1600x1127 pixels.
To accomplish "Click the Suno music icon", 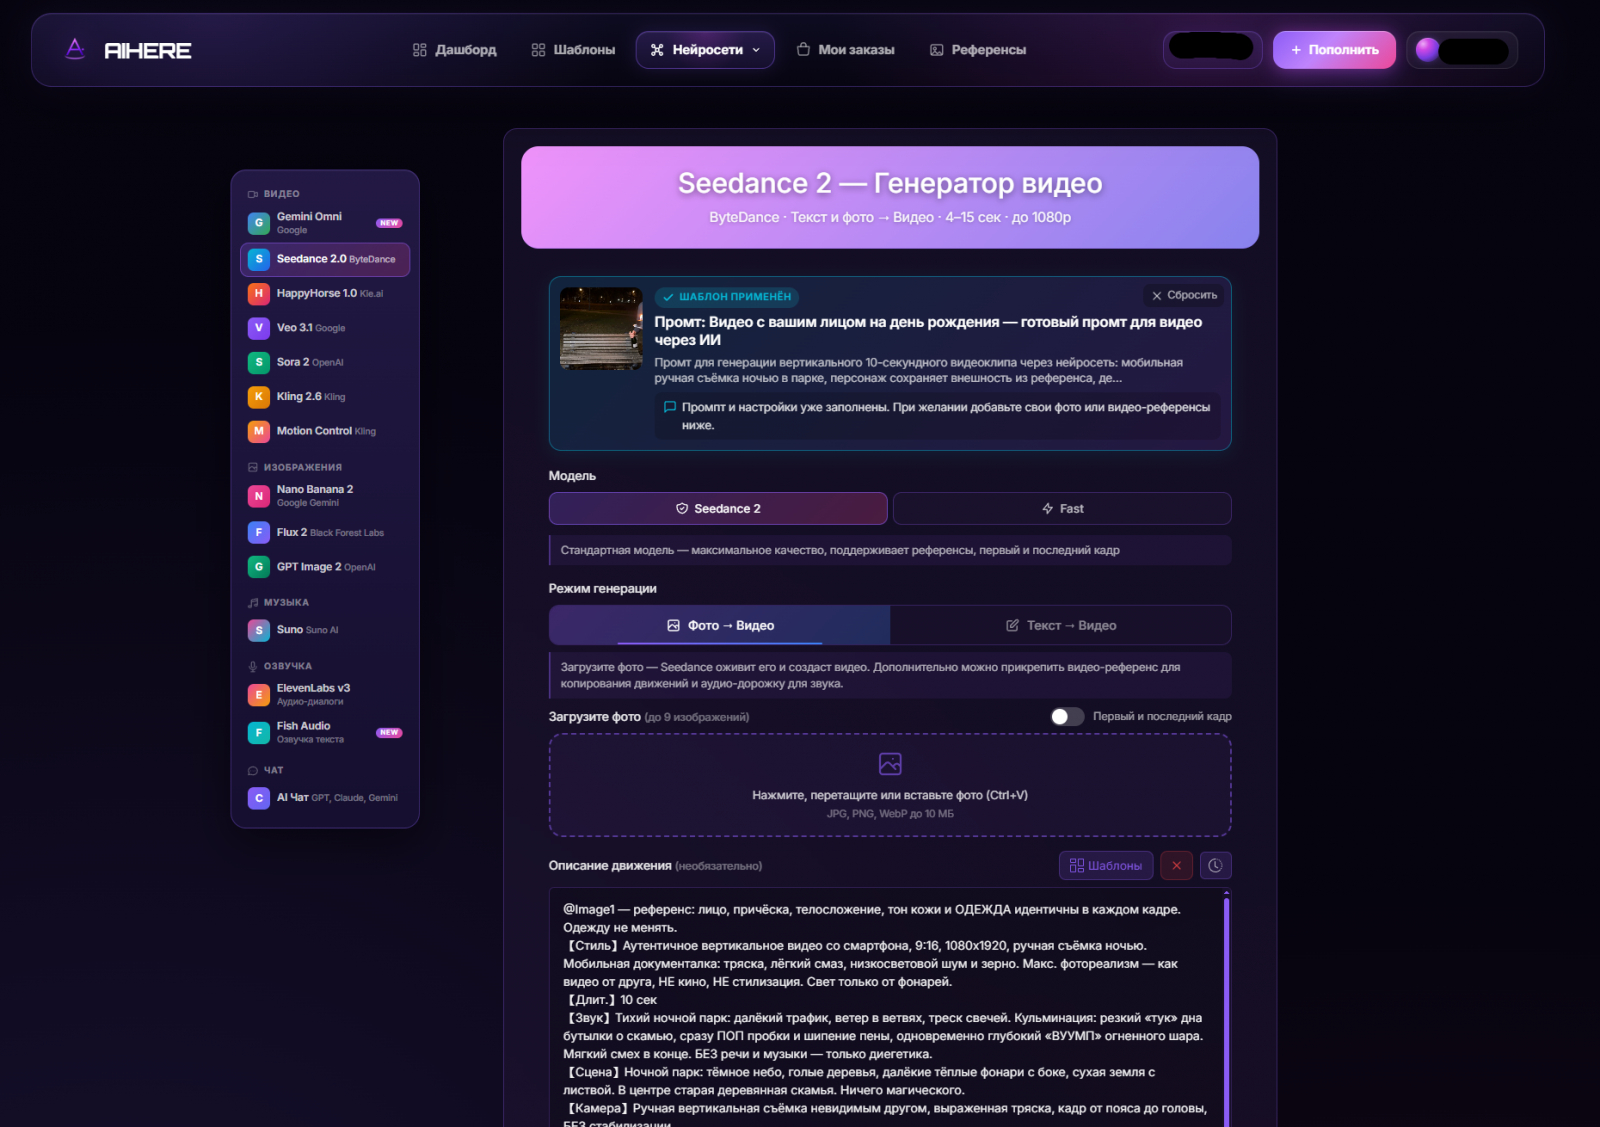I will pos(259,630).
